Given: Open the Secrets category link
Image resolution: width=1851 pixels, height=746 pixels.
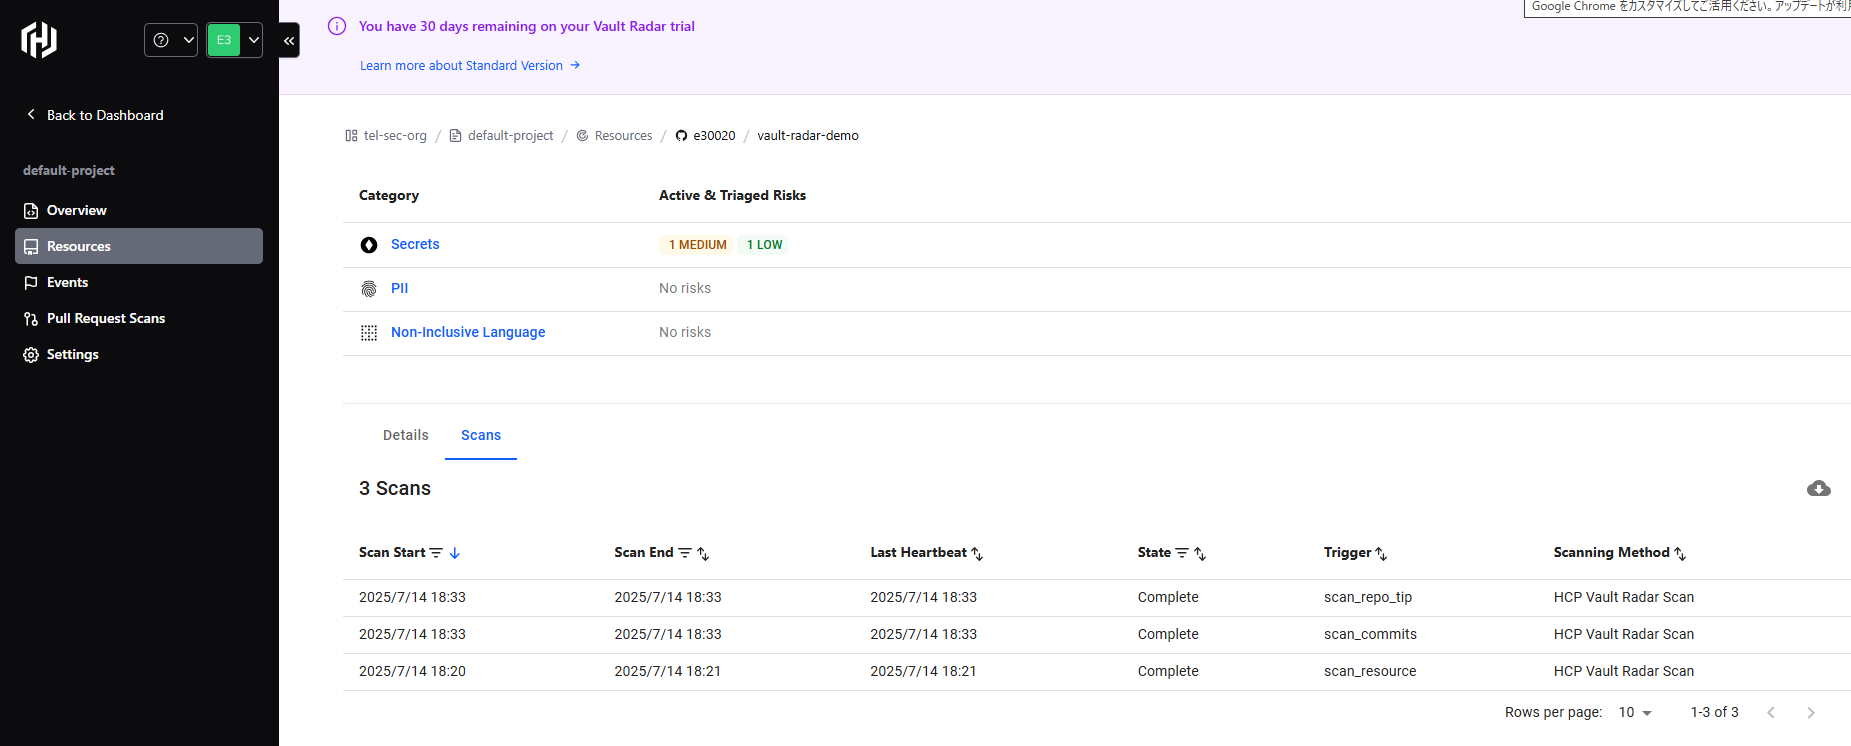Looking at the screenshot, I should pyautogui.click(x=415, y=244).
